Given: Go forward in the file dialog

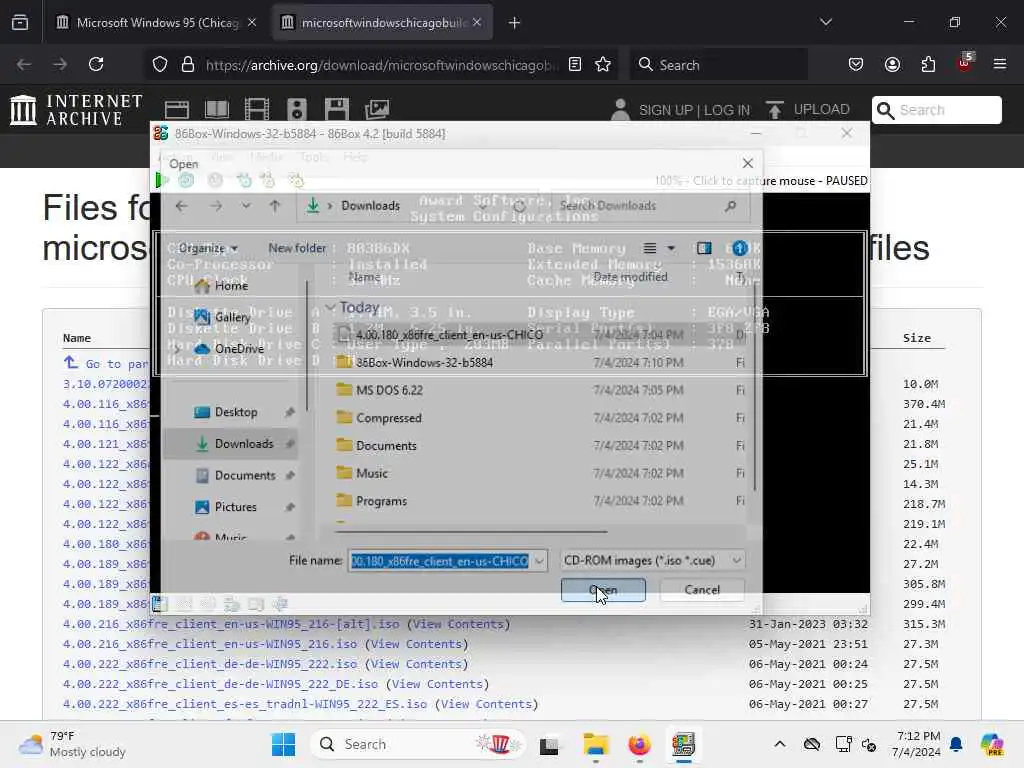Looking at the screenshot, I should (x=216, y=206).
